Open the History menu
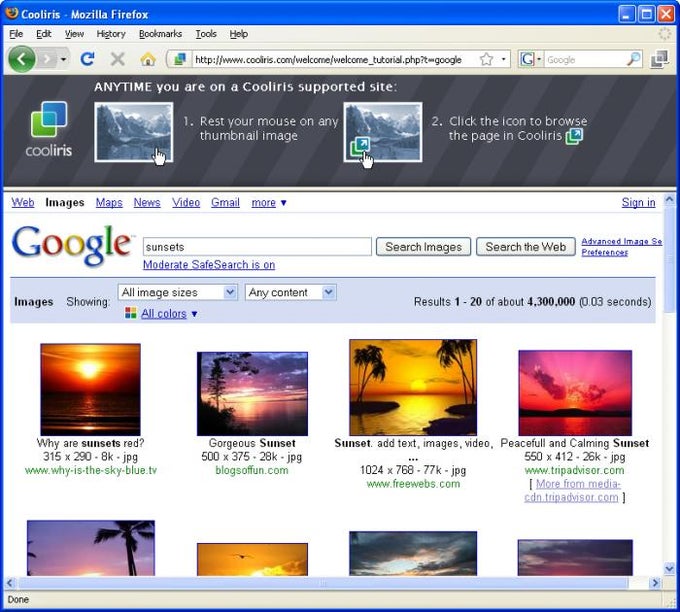 click(111, 34)
